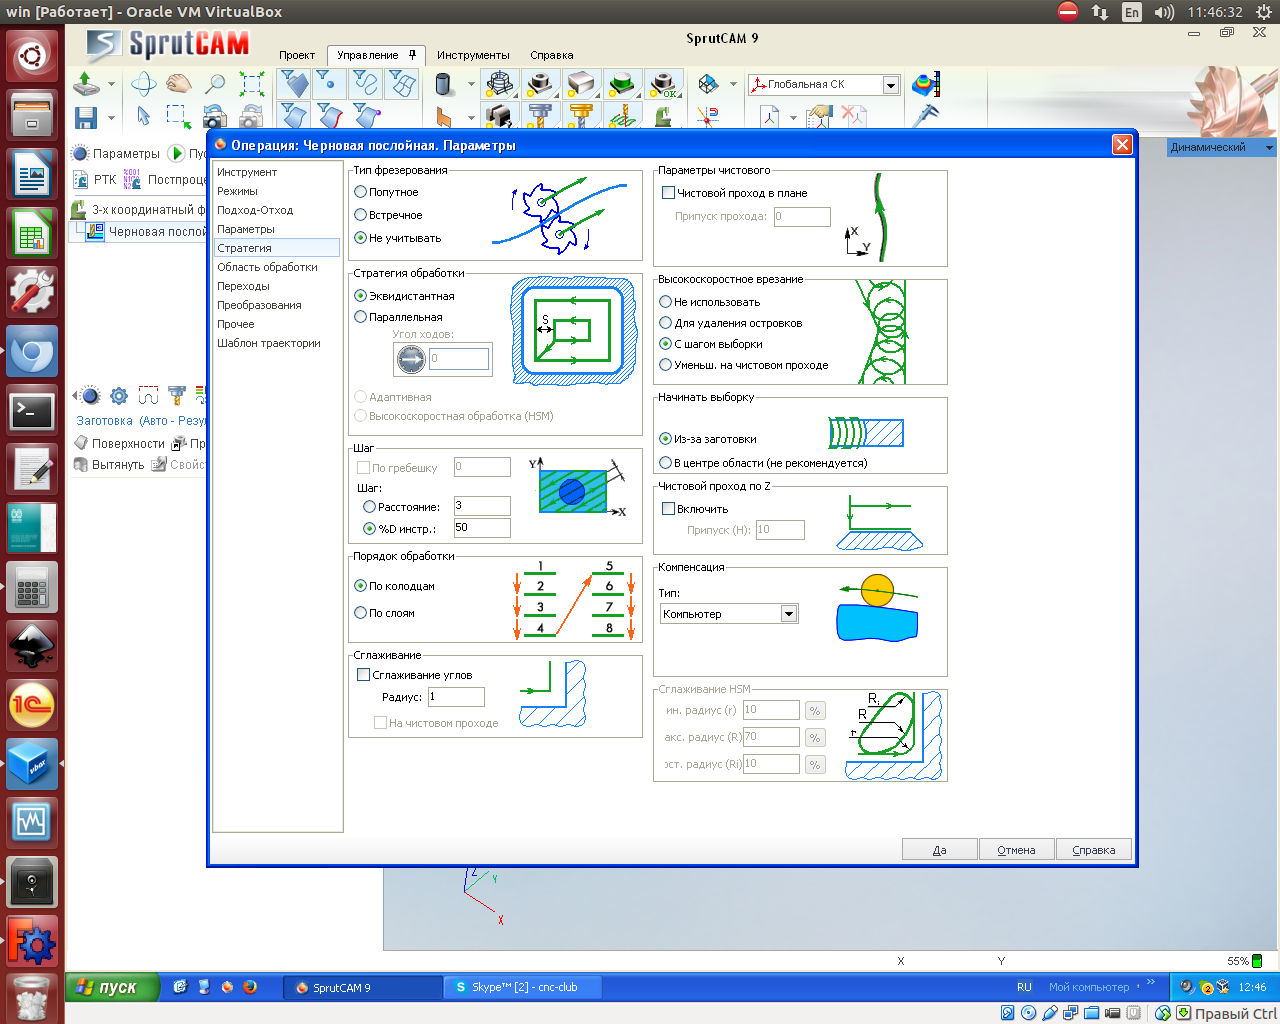The height and width of the screenshot is (1024, 1280).
Task: Click the Да button to confirm
Action: 940,850
